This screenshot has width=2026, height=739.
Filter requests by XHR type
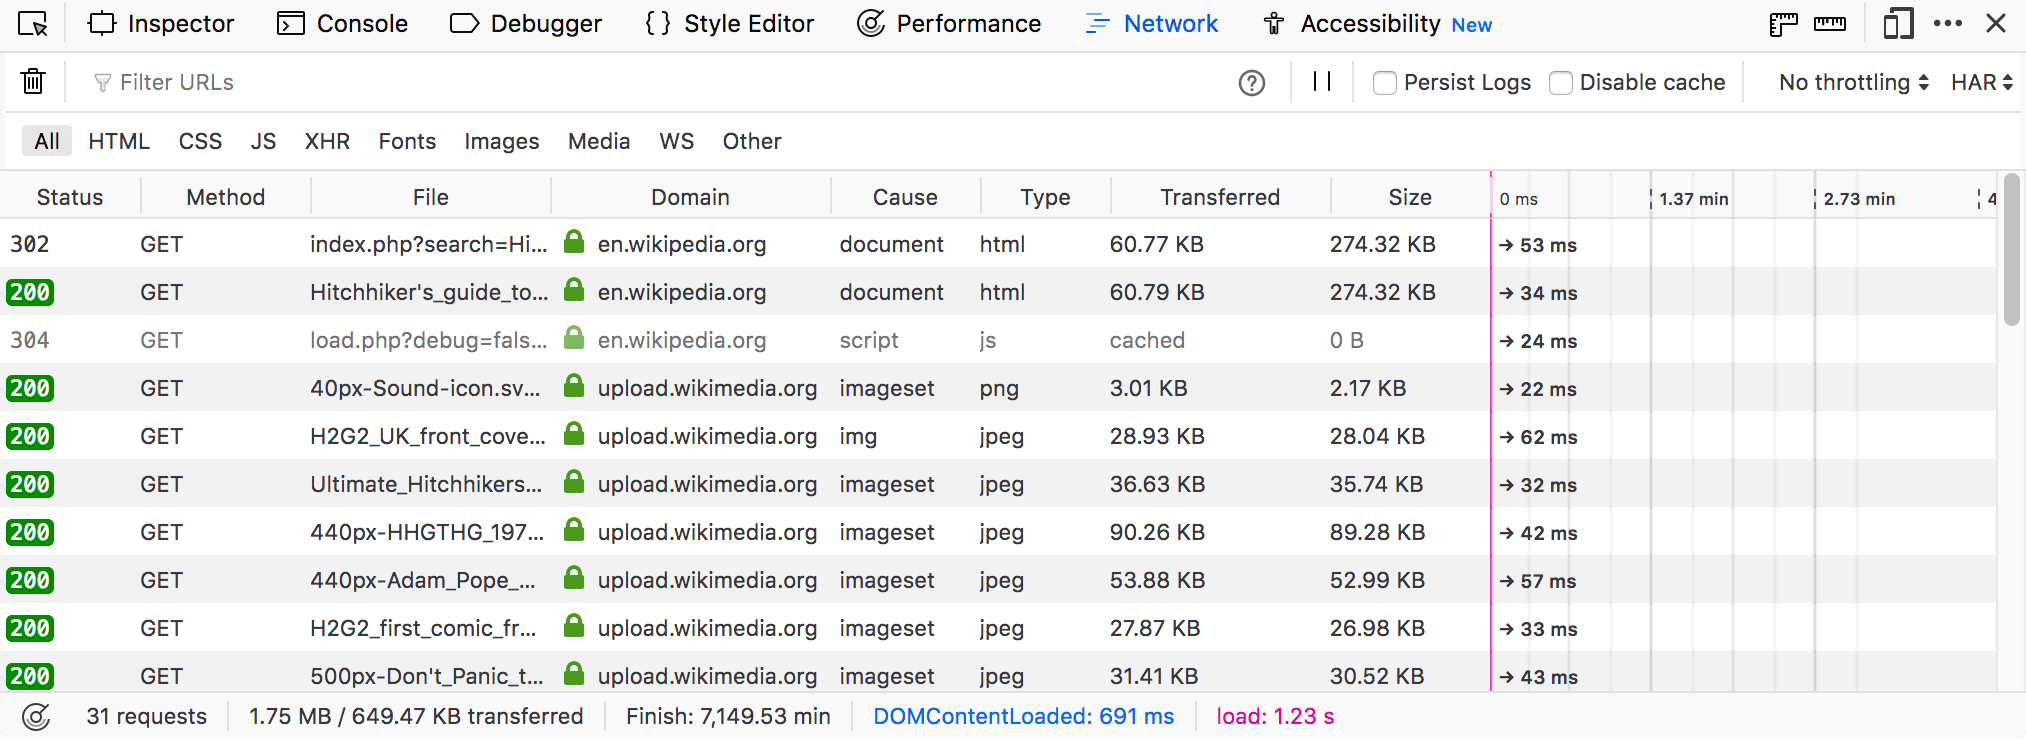tap(327, 141)
